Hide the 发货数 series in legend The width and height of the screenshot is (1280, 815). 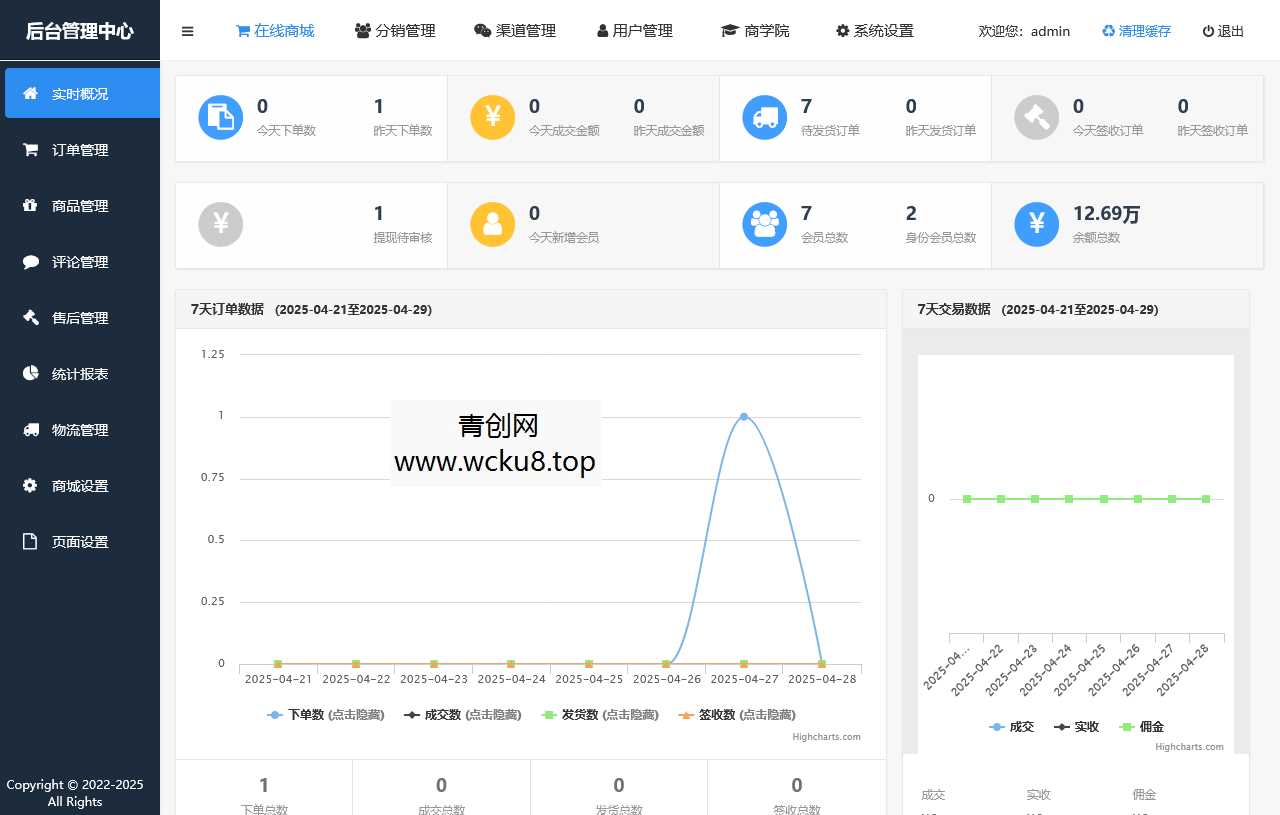(600, 714)
